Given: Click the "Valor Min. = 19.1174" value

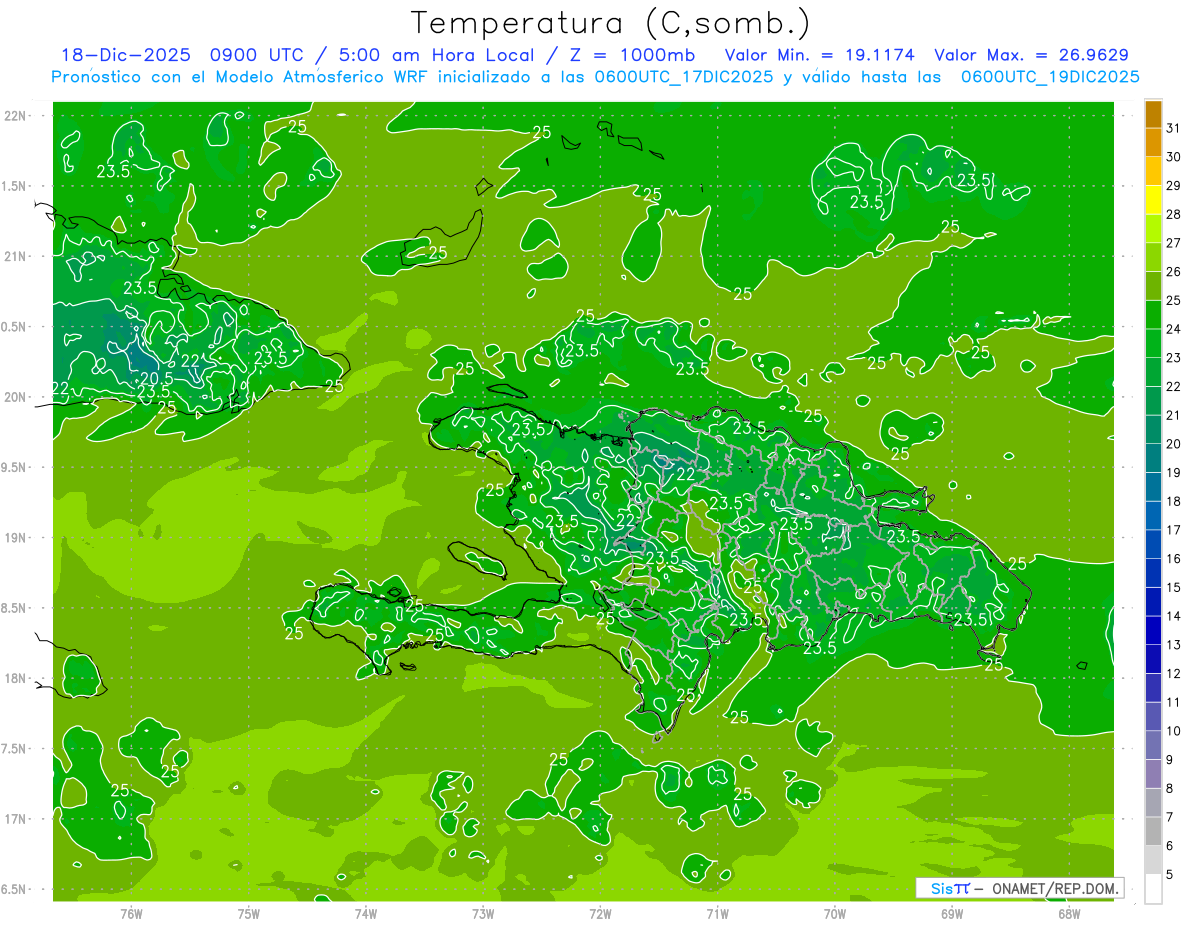Looking at the screenshot, I should click(x=819, y=55).
